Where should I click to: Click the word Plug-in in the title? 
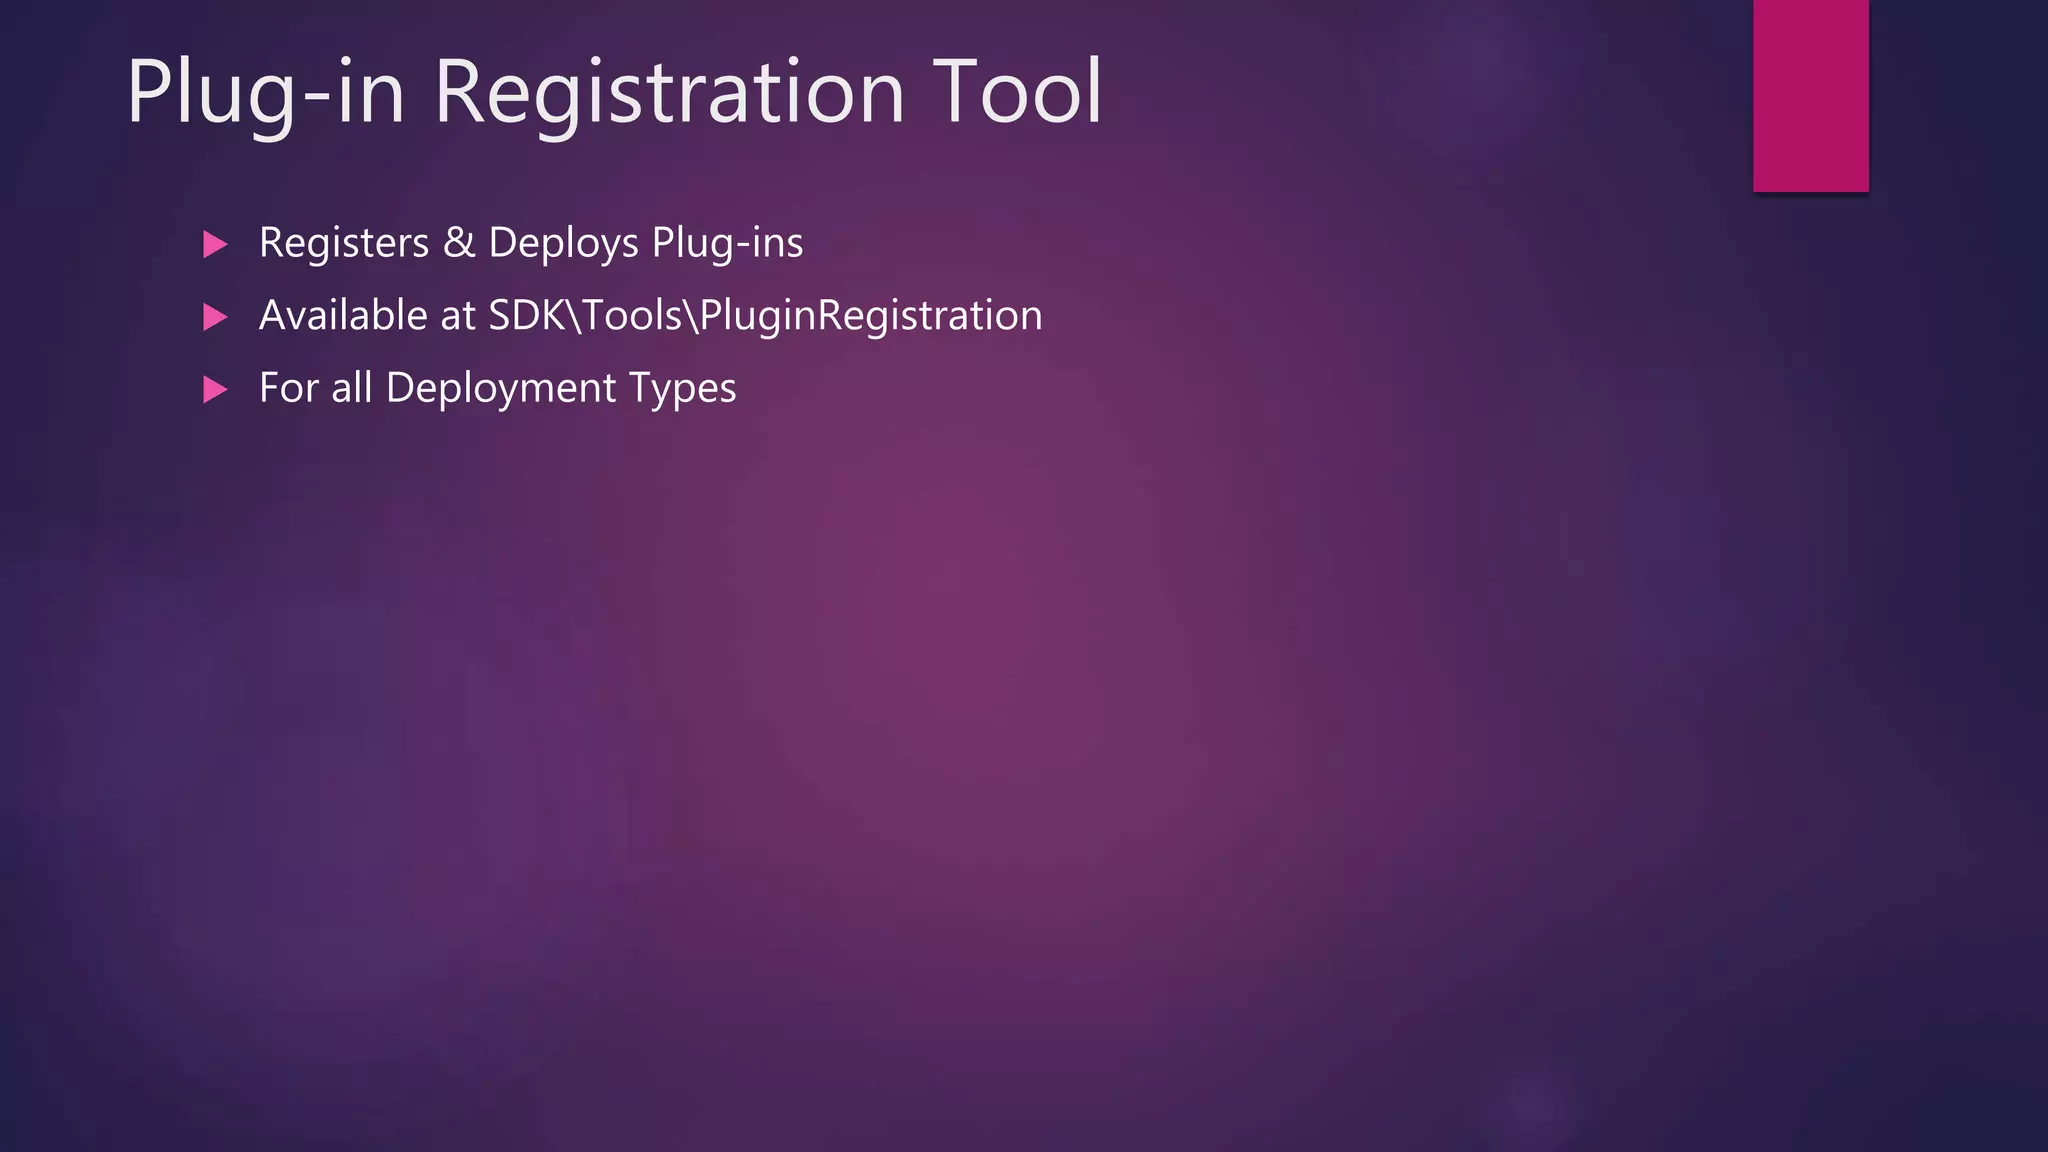[x=265, y=92]
